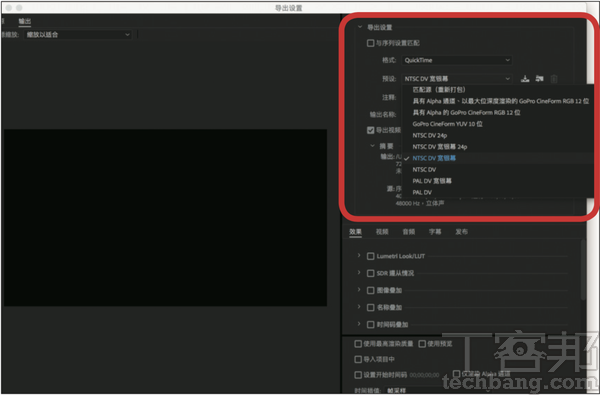Choose the GoPro CineForm YUV 10 位 preset

(497, 124)
